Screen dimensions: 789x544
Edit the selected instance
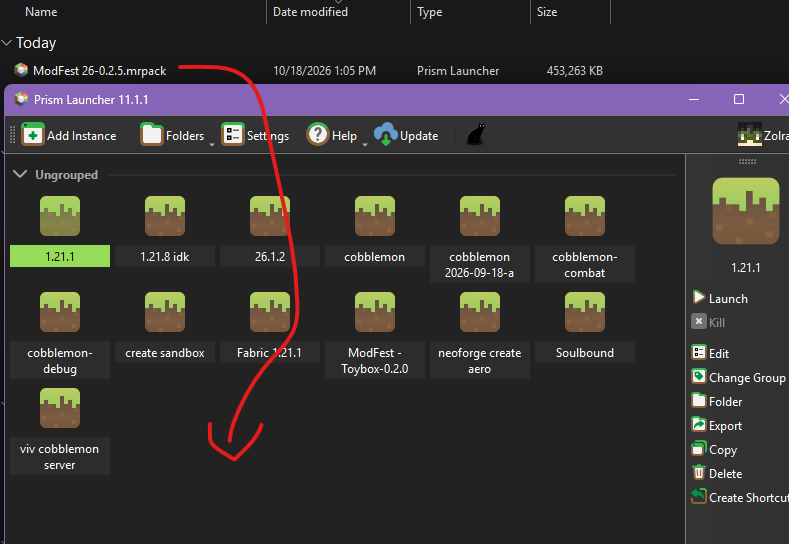click(x=711, y=353)
